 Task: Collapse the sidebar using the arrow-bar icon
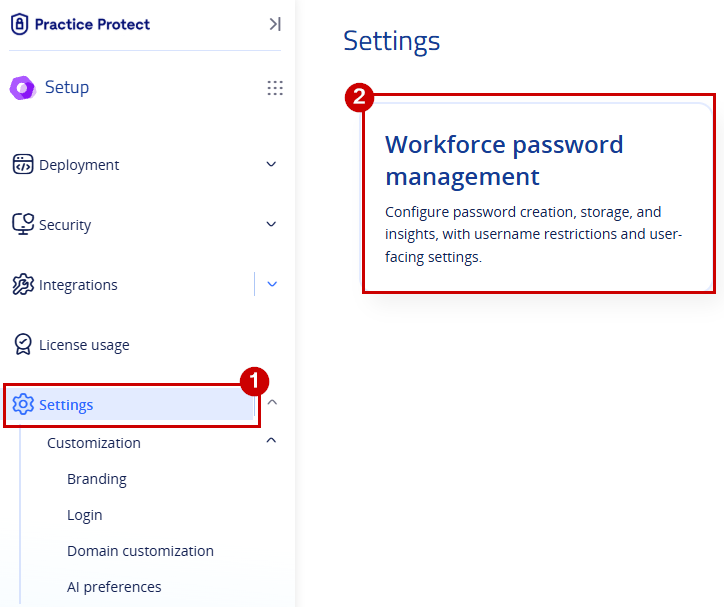[275, 24]
